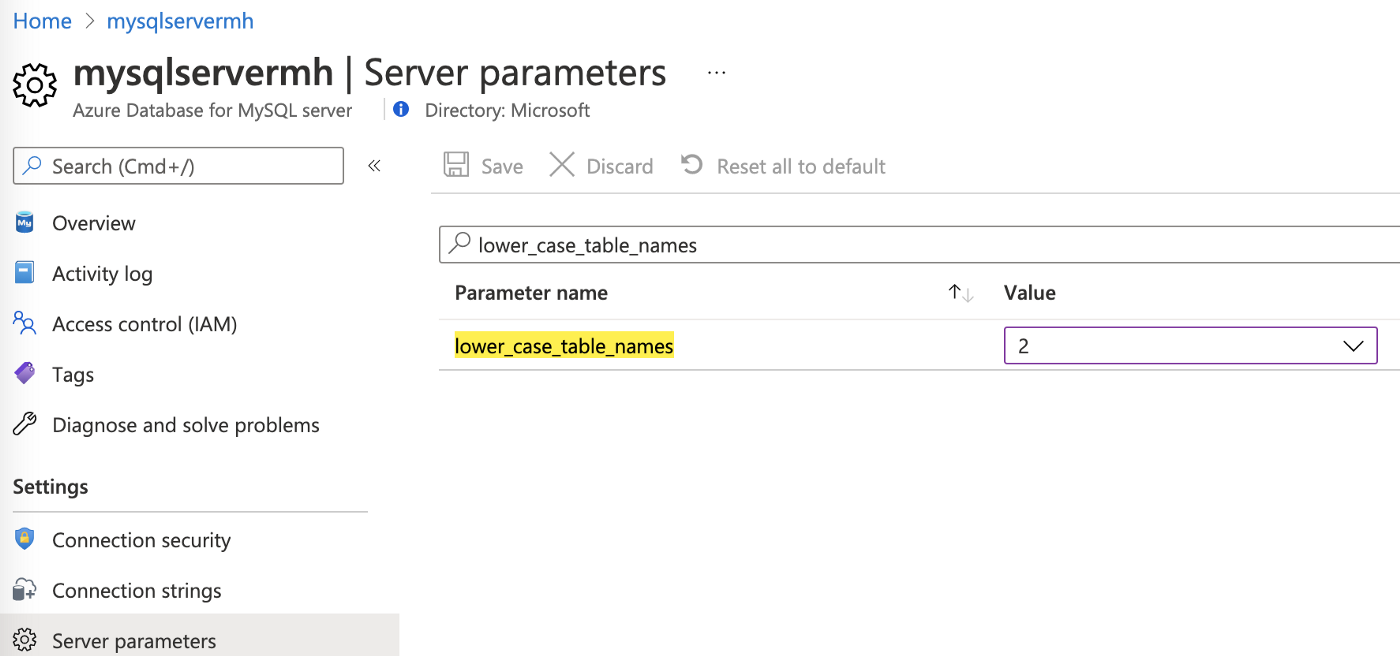This screenshot has height=656, width=1400.
Task: Click the Activity log icon
Action: pos(25,273)
